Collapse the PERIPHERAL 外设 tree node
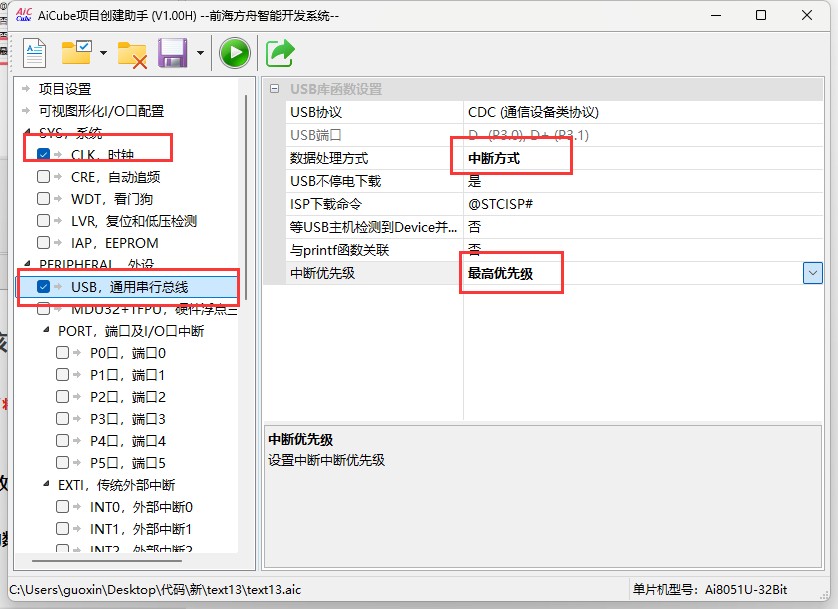Screen dimensions: 838x609 pos(27,263)
